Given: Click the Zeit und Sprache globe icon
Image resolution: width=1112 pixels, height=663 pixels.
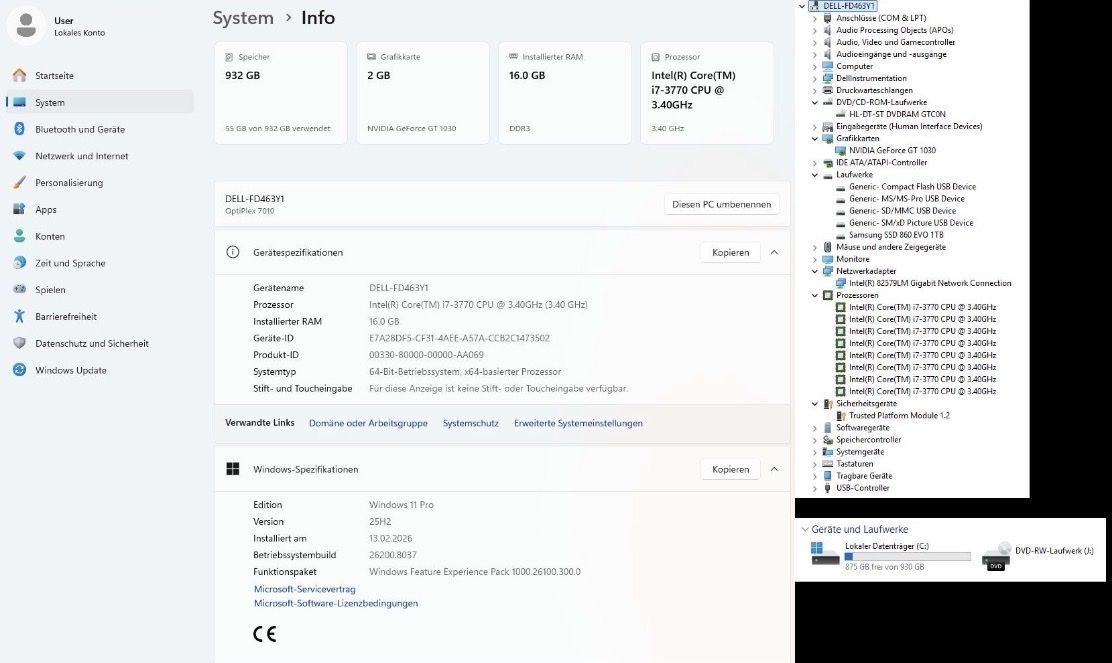Looking at the screenshot, I should (20, 263).
